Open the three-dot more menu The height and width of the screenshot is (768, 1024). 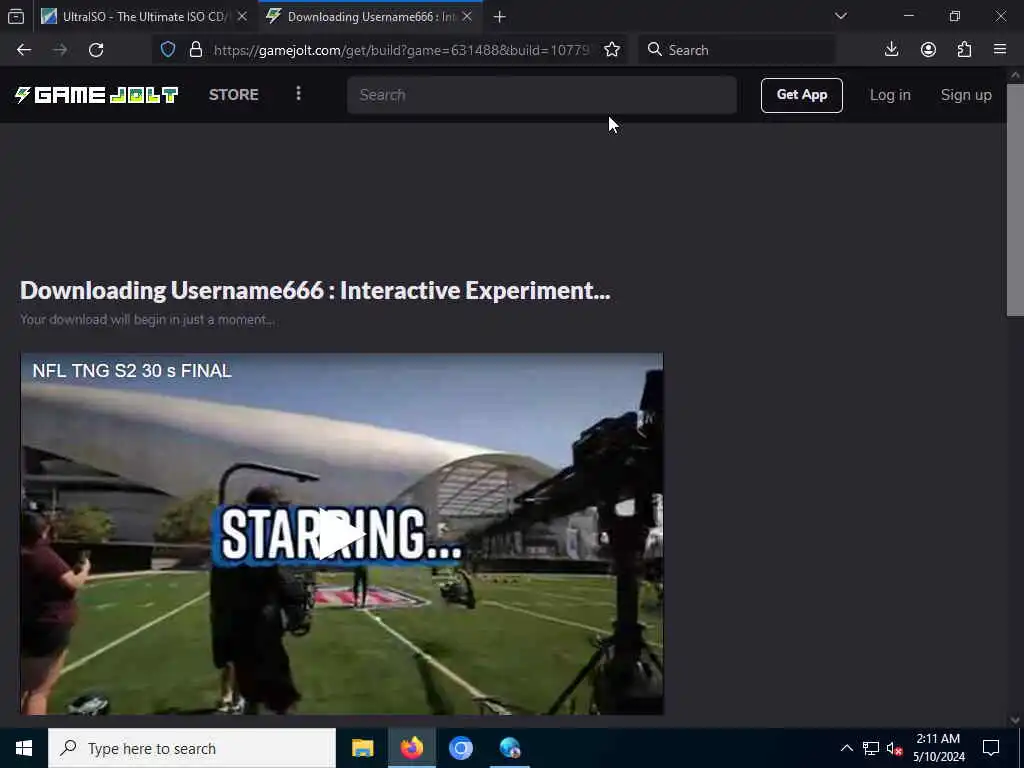click(298, 93)
